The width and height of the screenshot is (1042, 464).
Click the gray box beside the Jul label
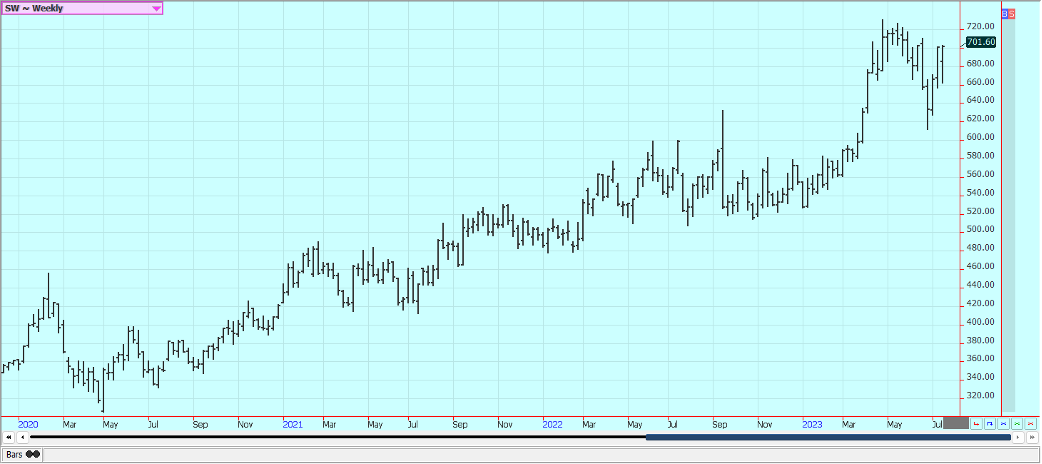[956, 423]
